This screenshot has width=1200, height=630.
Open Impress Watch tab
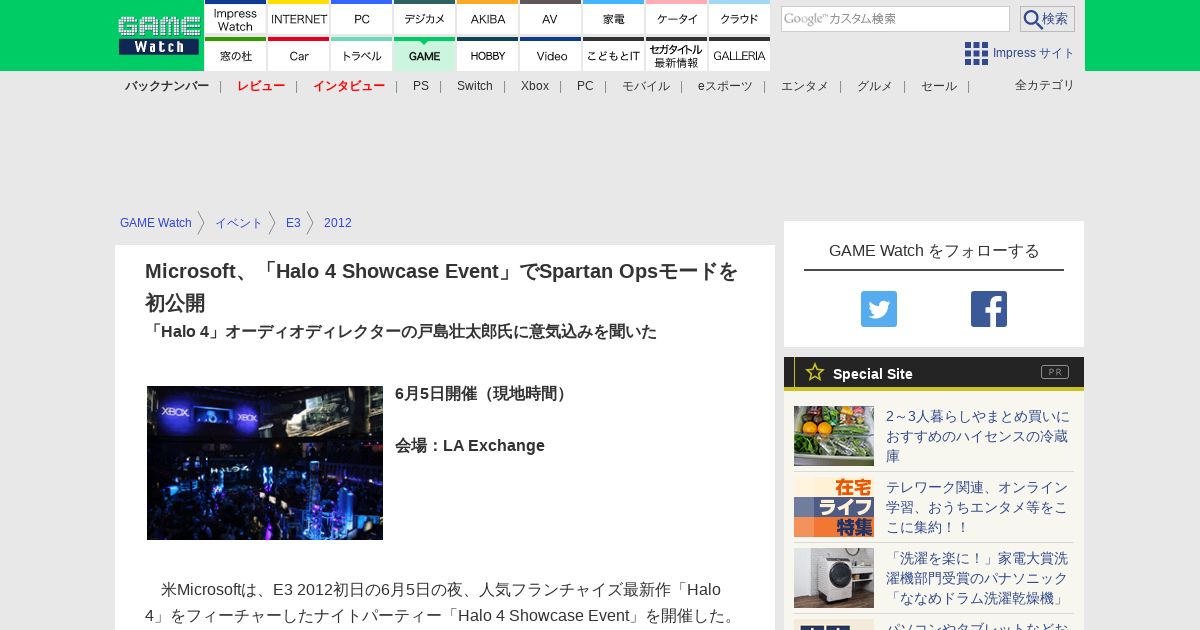click(x=235, y=17)
